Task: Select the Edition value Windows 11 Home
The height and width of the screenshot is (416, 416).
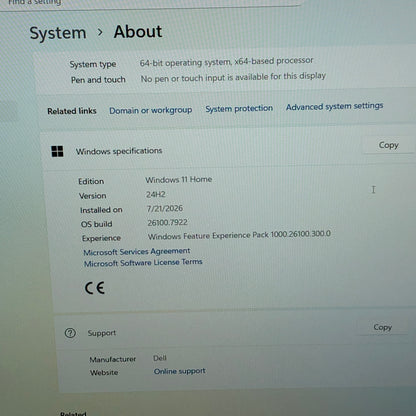Action: click(x=179, y=180)
